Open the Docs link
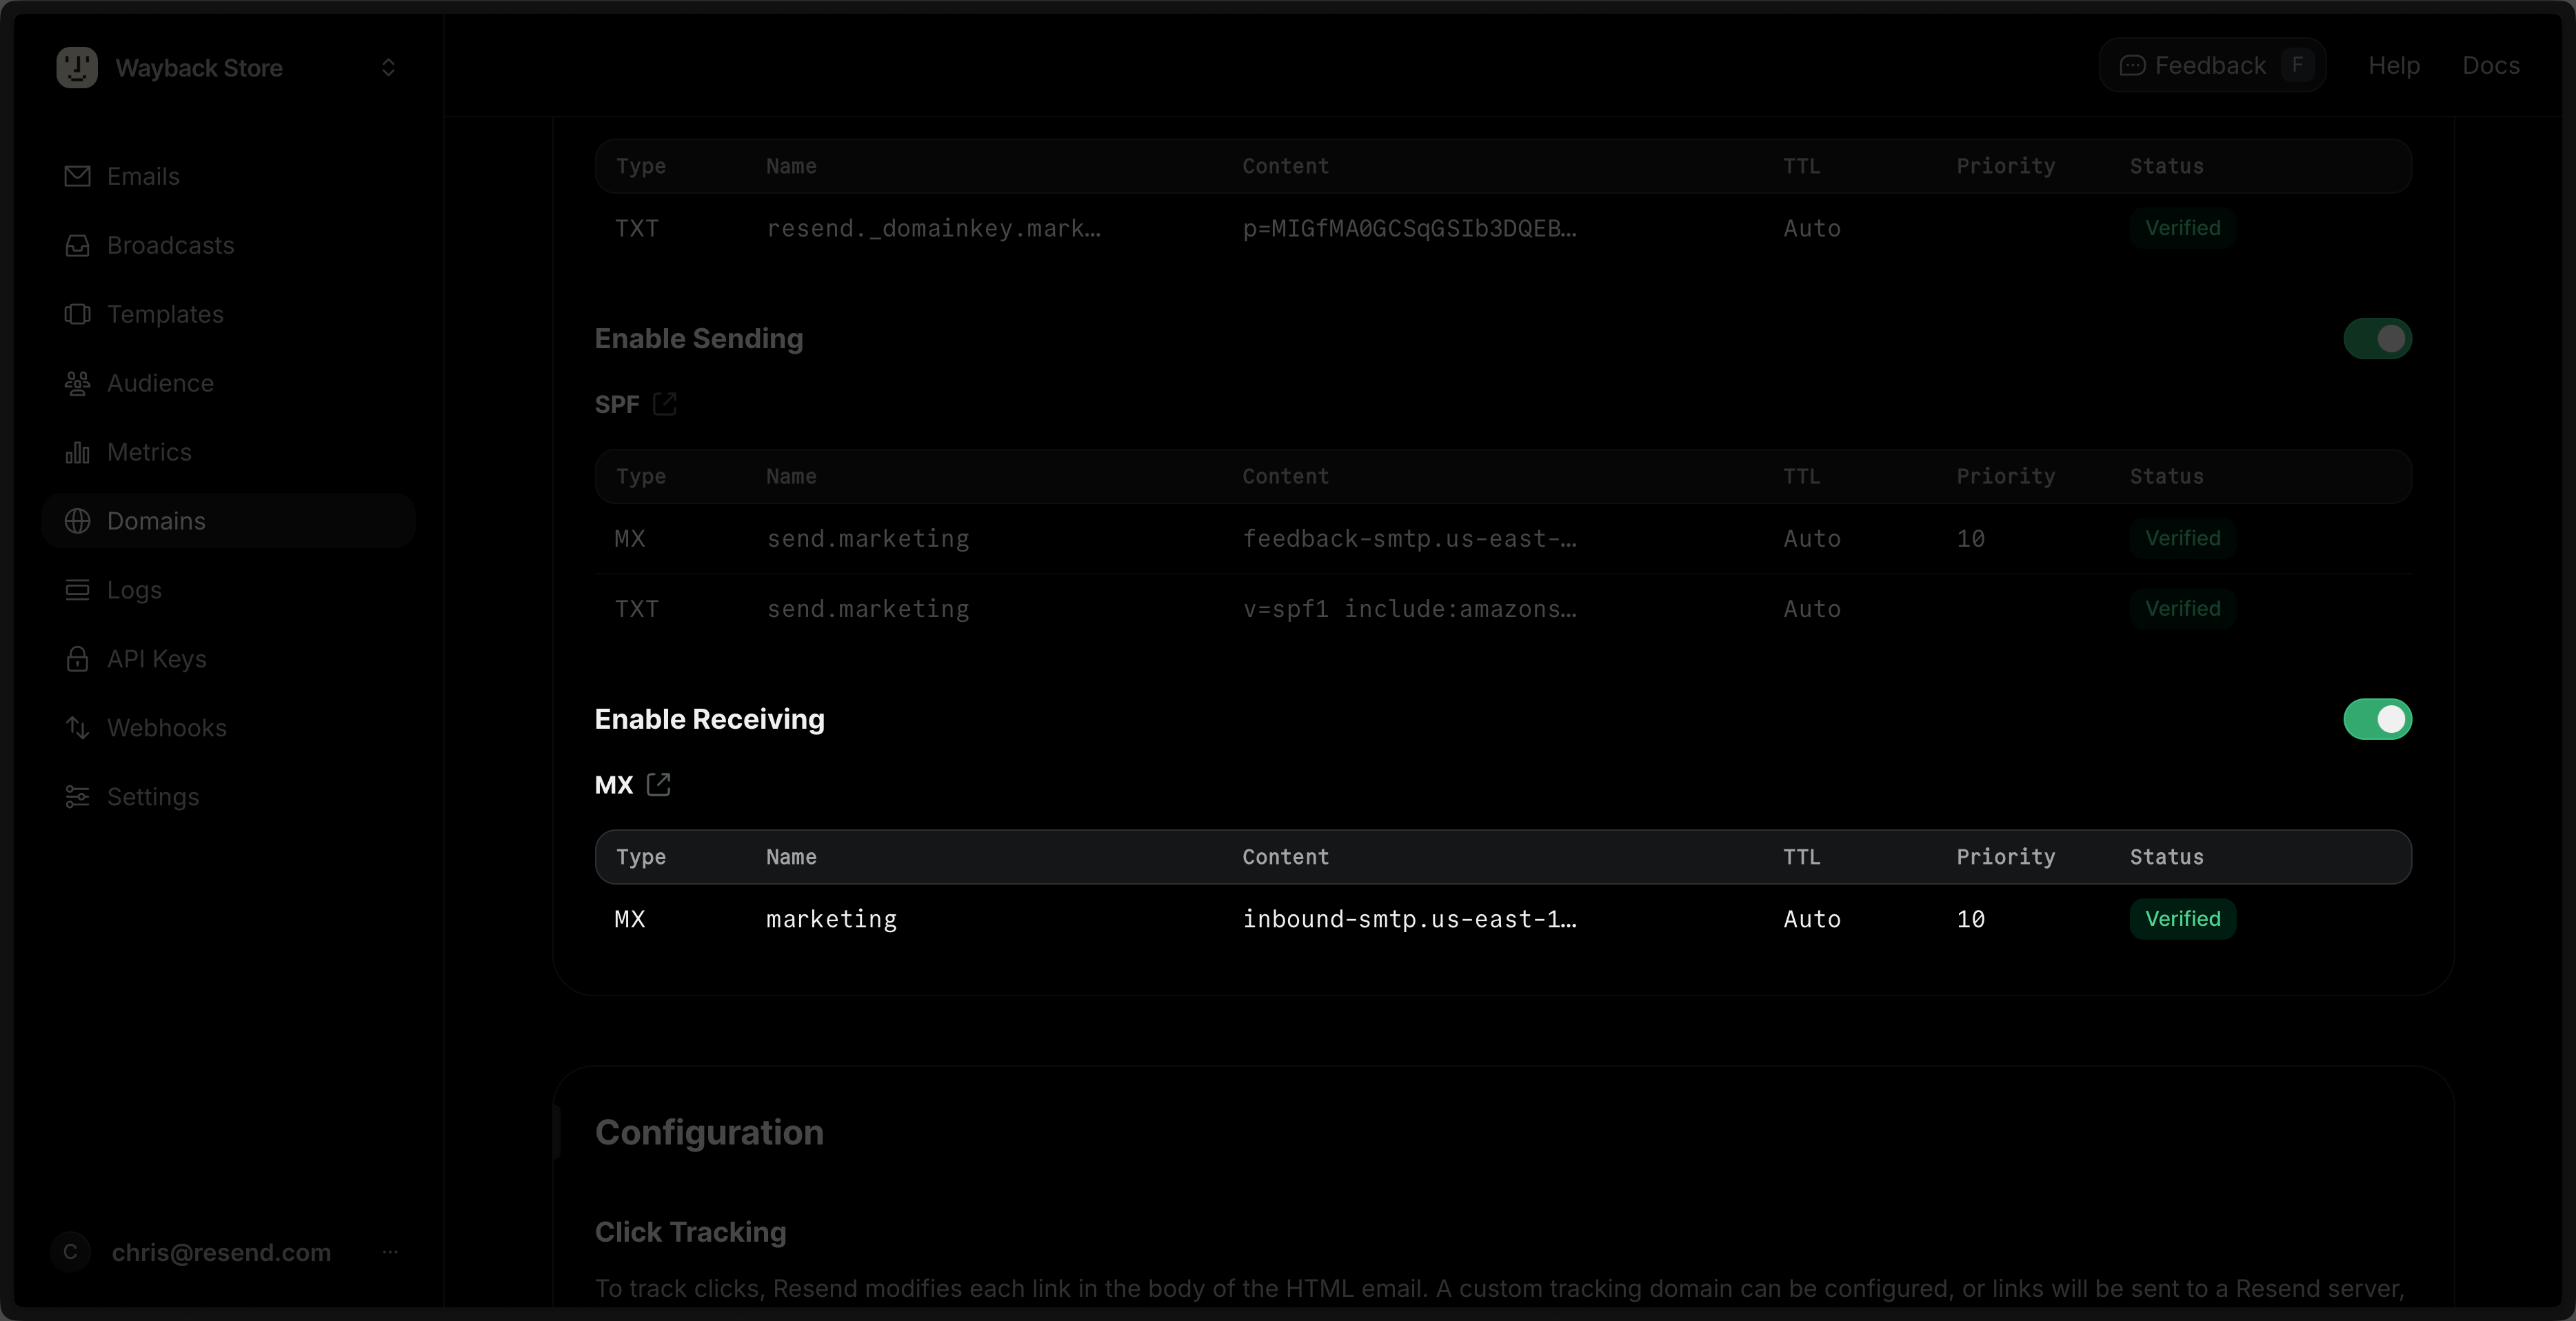Image resolution: width=2576 pixels, height=1321 pixels. tap(2490, 65)
